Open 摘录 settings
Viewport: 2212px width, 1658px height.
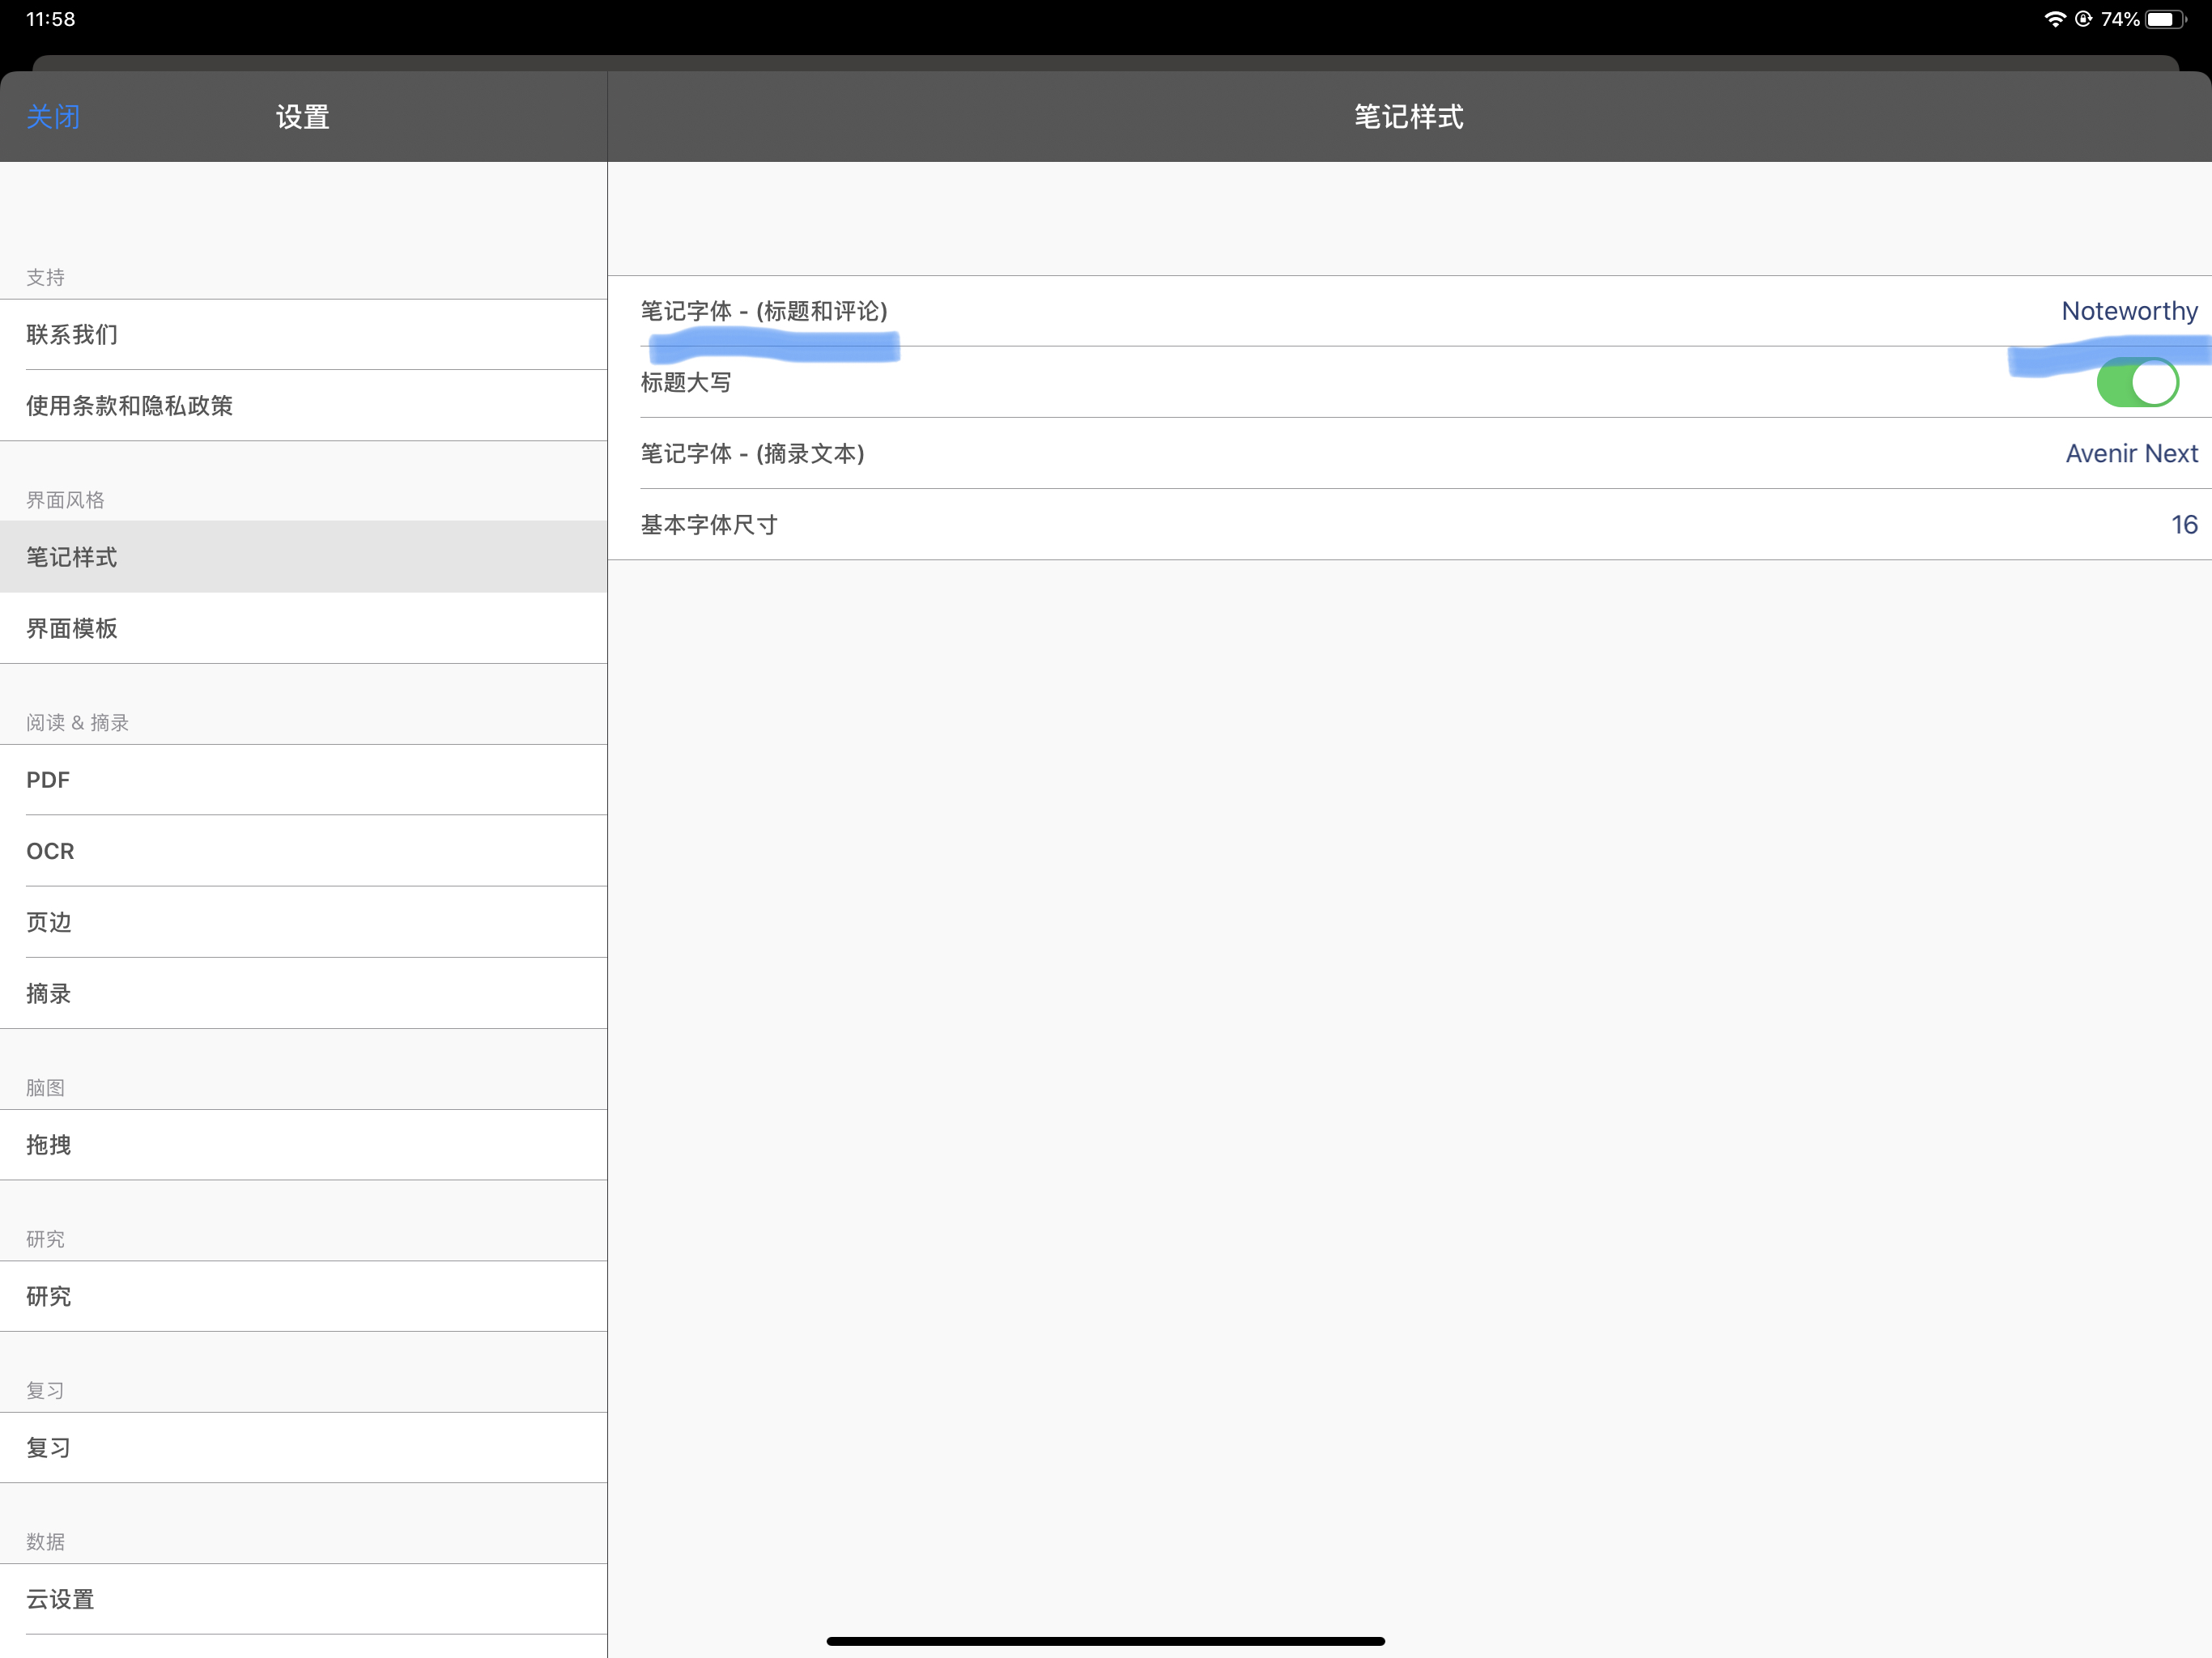(303, 993)
